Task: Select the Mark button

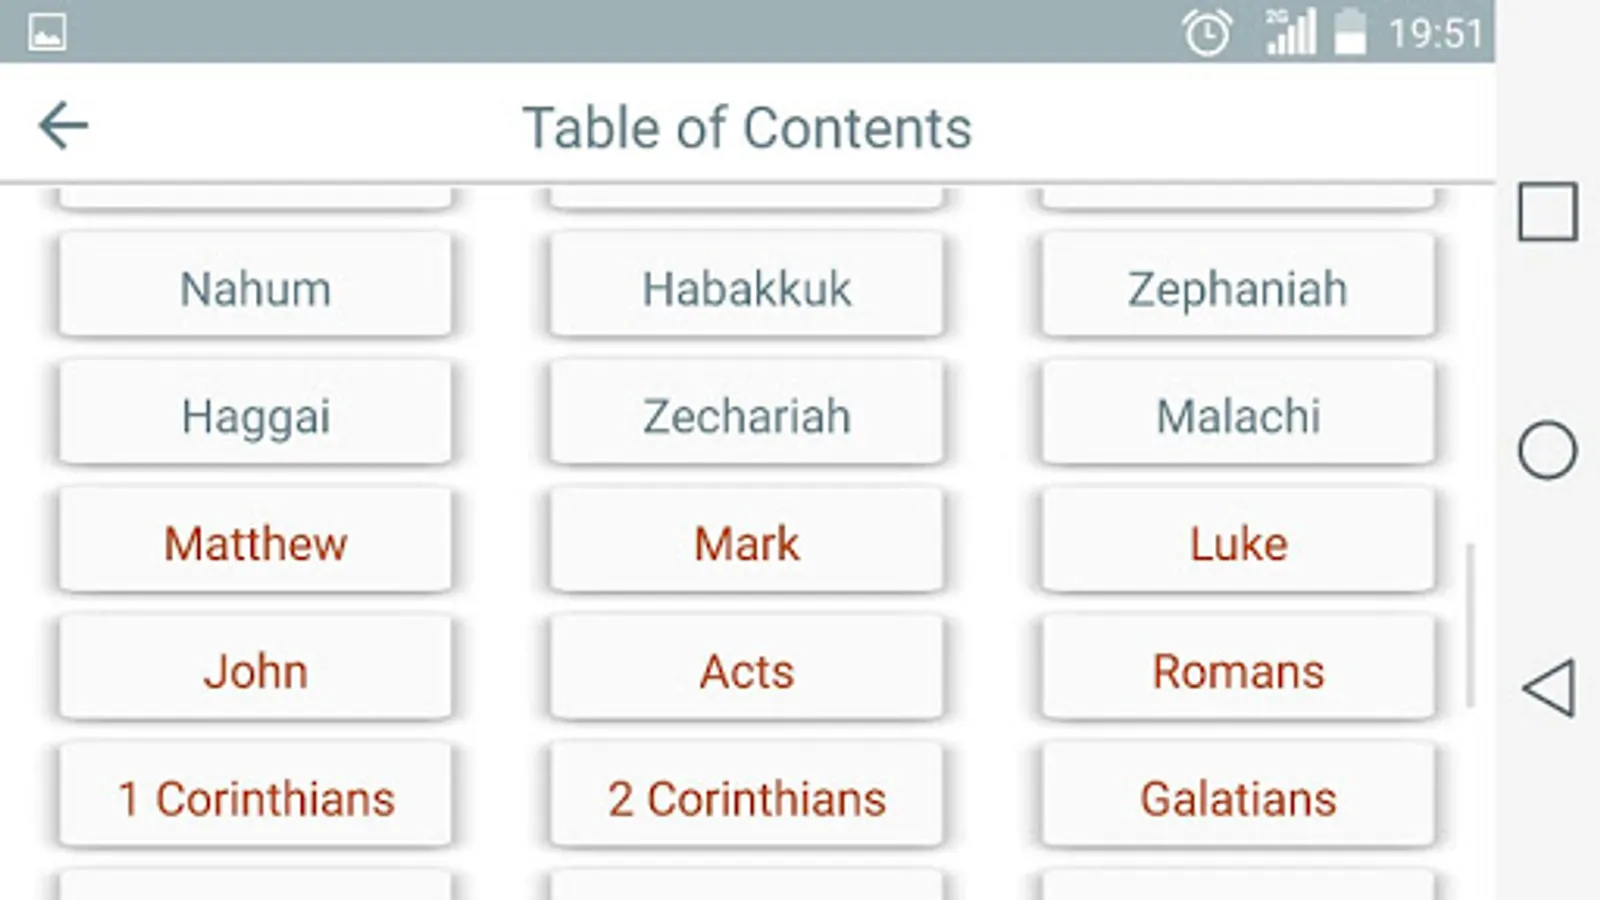Action: pyautogui.click(x=746, y=541)
